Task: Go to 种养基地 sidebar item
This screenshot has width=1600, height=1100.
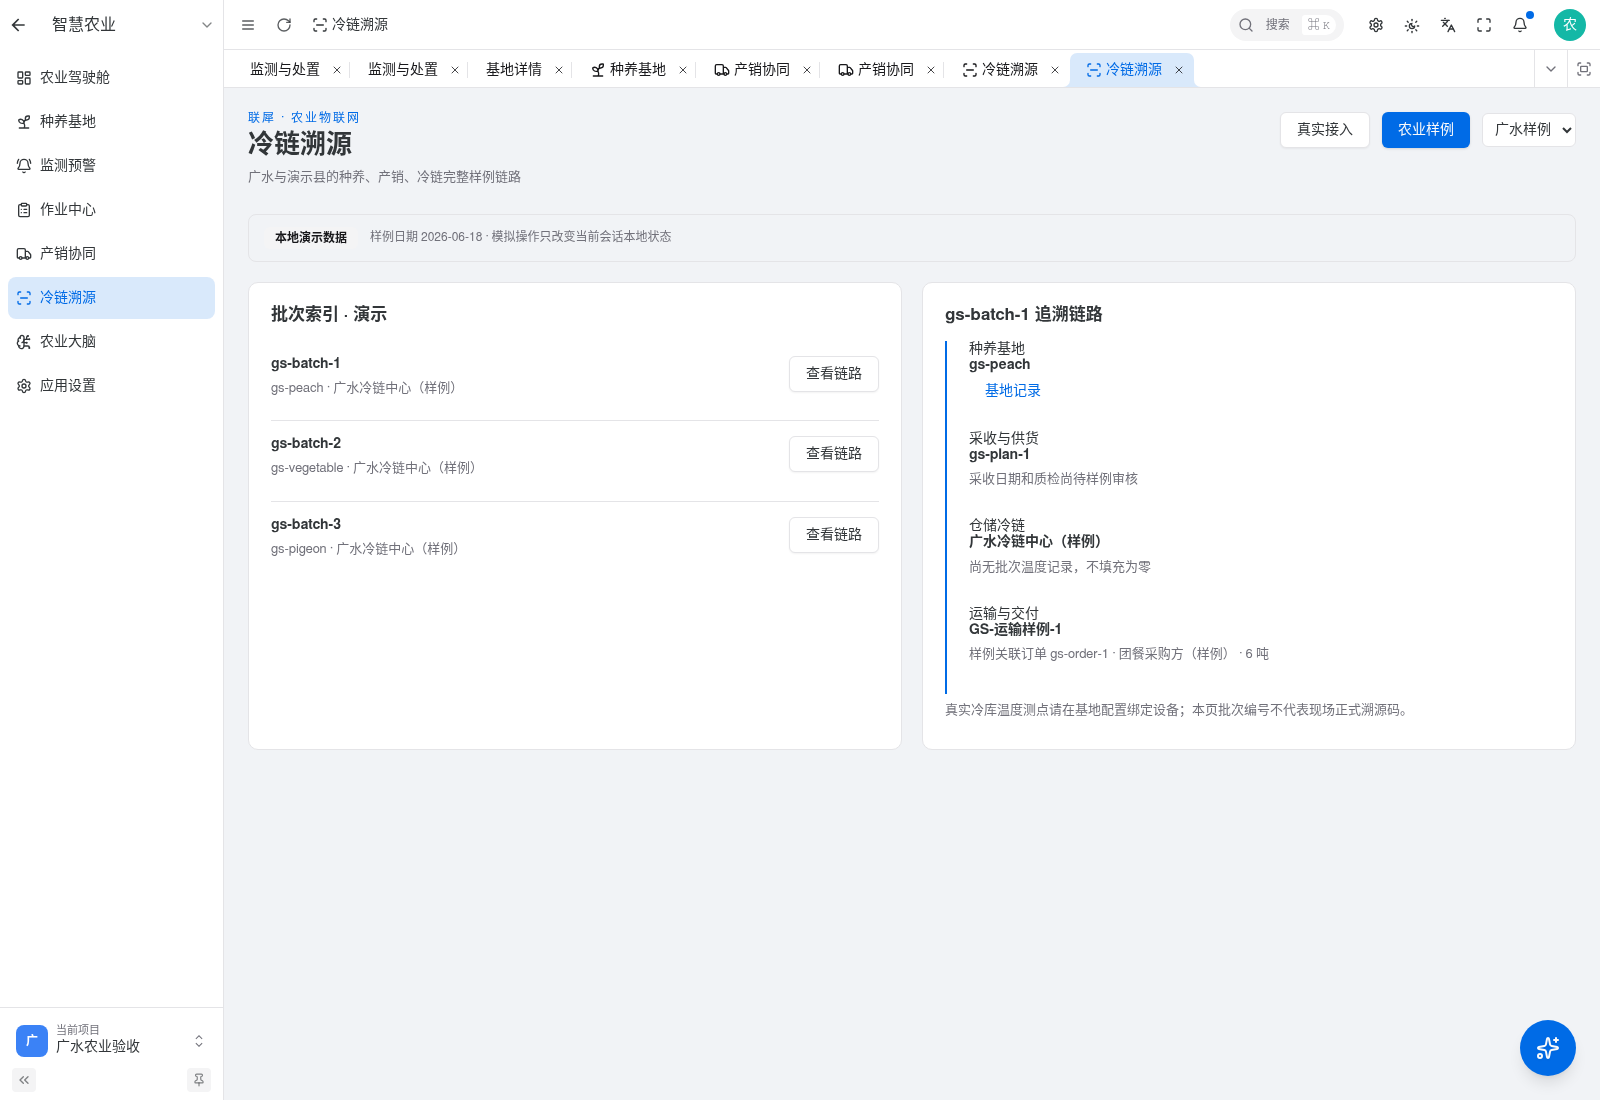Action: [111, 122]
